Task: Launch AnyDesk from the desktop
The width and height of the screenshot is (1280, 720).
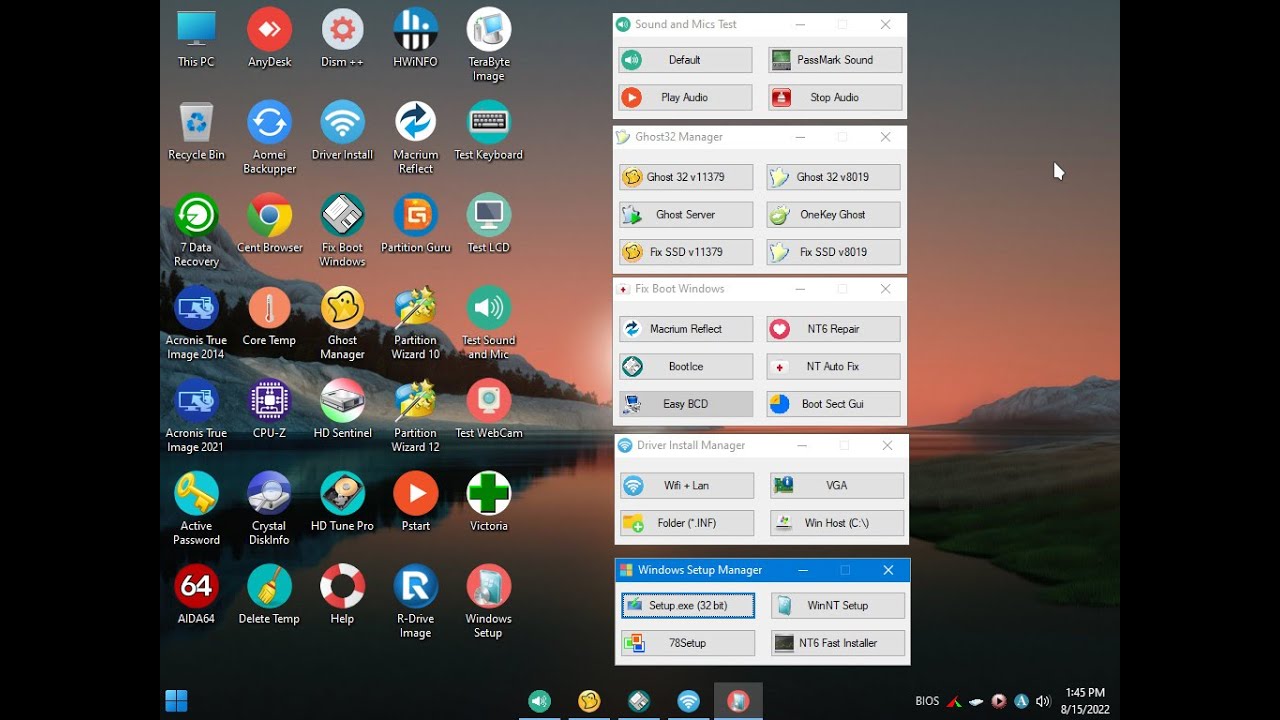Action: click(268, 30)
